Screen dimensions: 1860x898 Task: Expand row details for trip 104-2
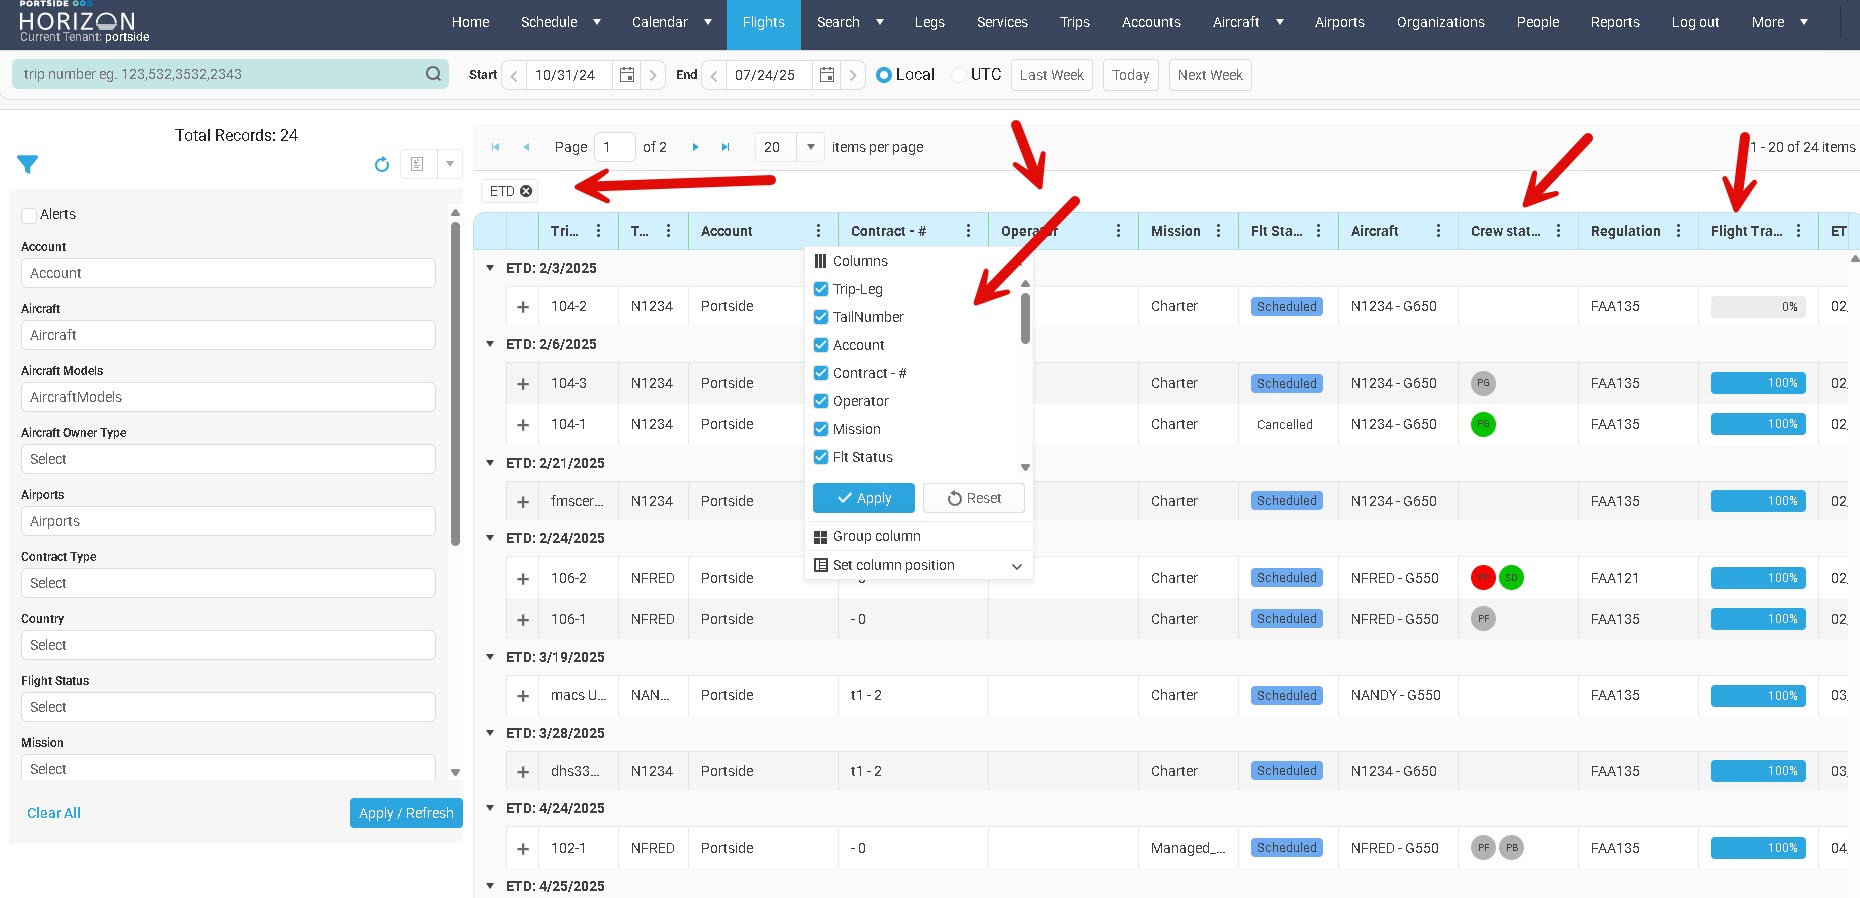click(x=523, y=307)
